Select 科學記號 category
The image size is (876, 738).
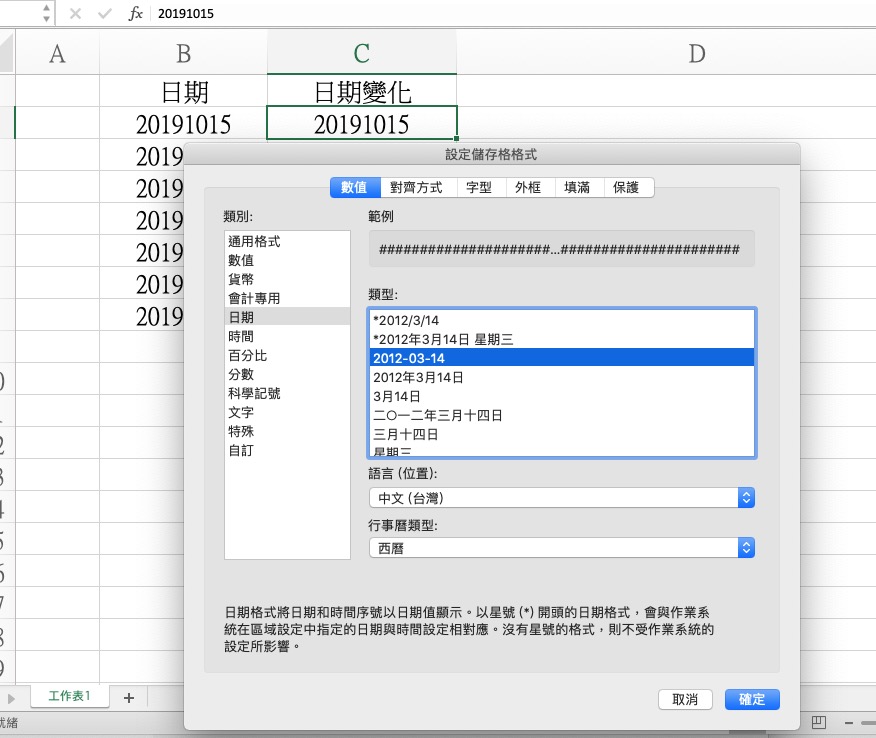[x=287, y=393]
